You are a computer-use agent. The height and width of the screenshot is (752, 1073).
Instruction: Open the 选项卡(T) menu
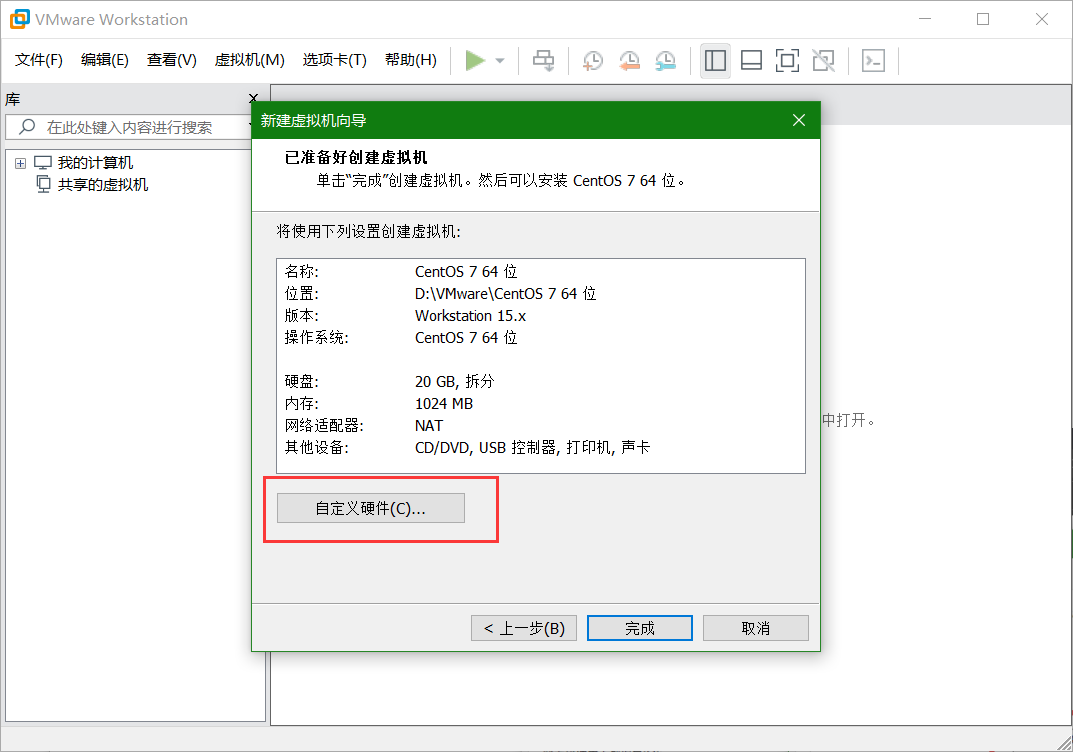tap(335, 60)
